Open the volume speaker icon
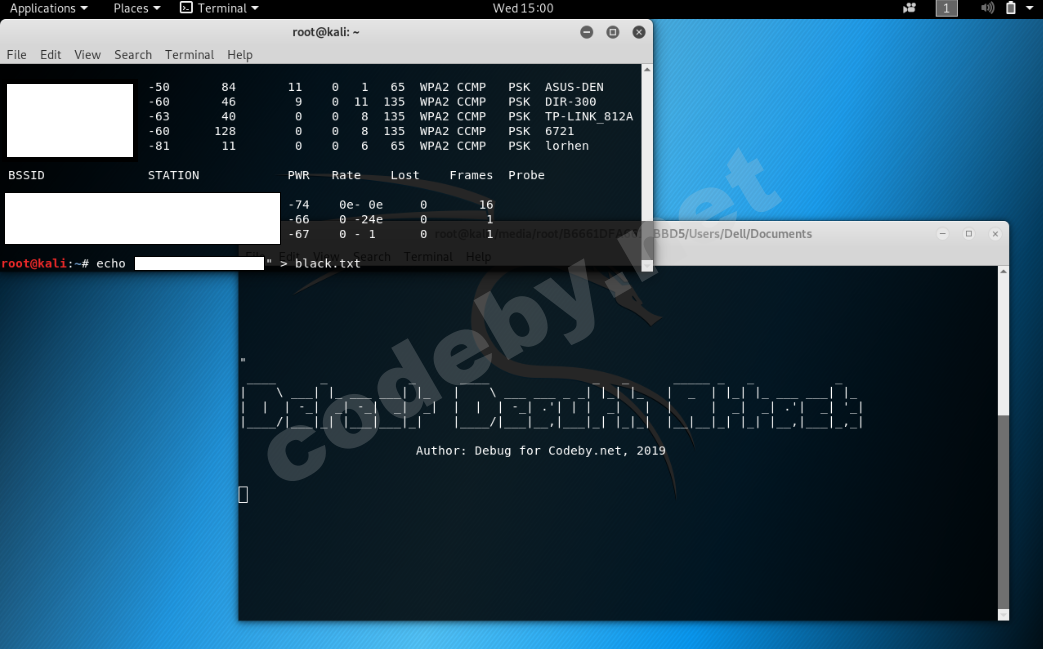This screenshot has height=649, width=1043. click(987, 8)
